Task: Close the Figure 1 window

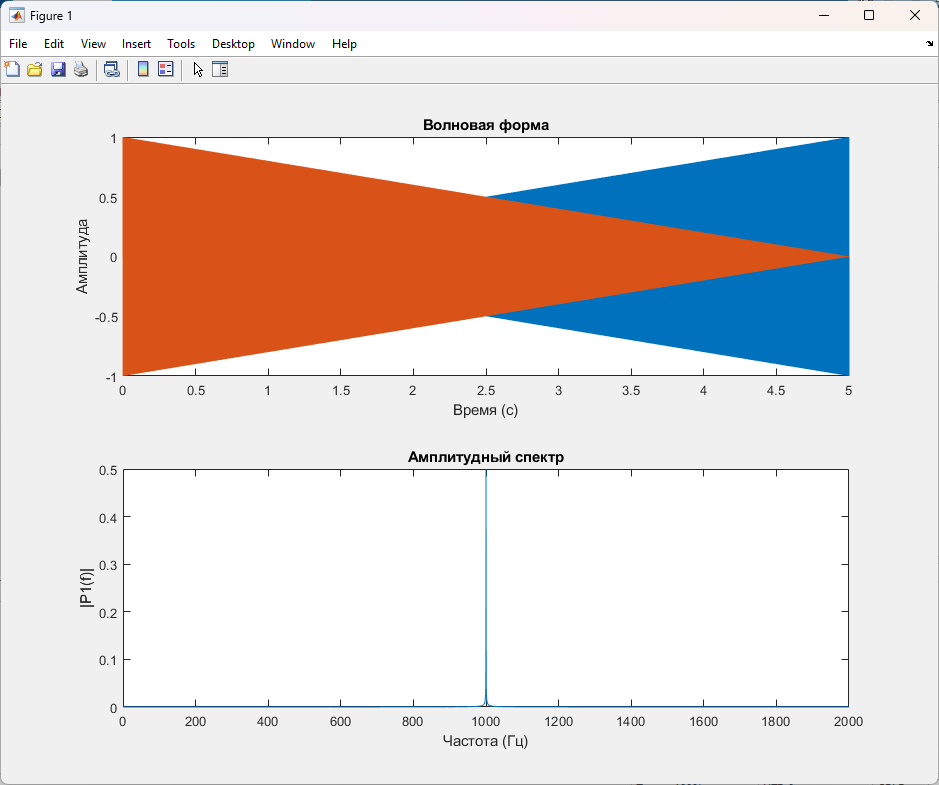Action: pos(914,16)
